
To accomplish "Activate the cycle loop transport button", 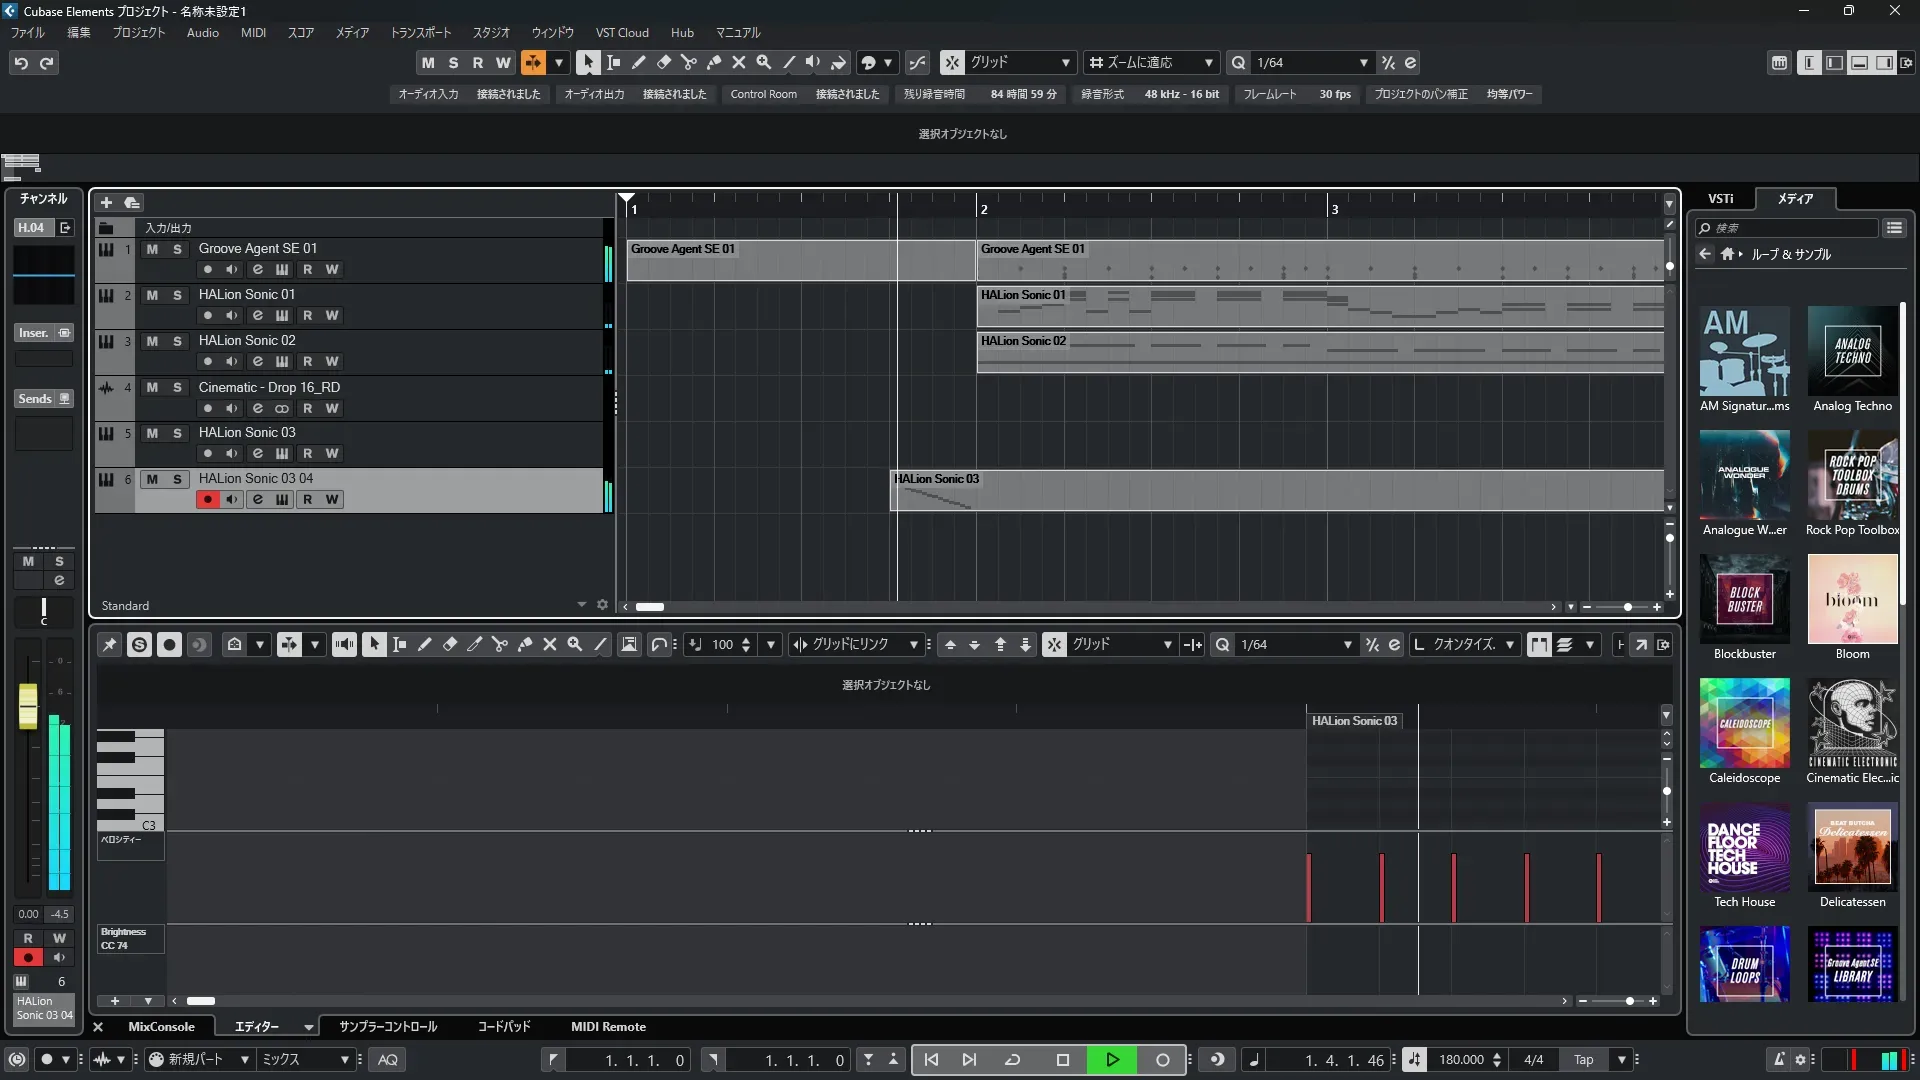I will [1012, 1060].
